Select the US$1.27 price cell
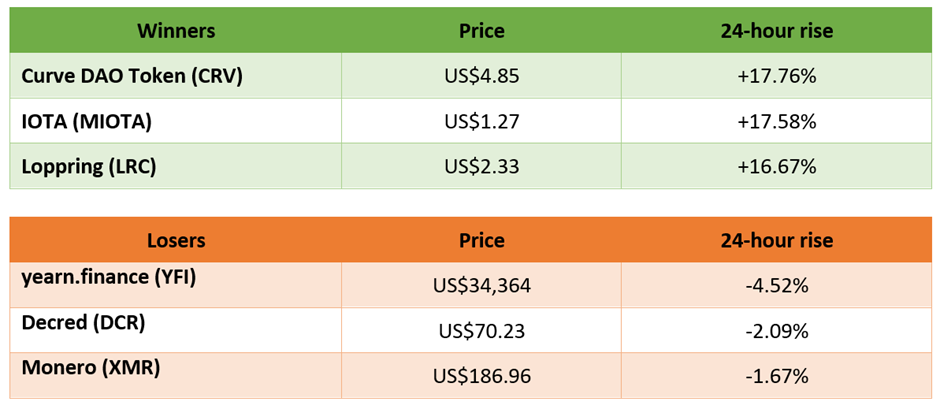This screenshot has width=940, height=409. 481,121
